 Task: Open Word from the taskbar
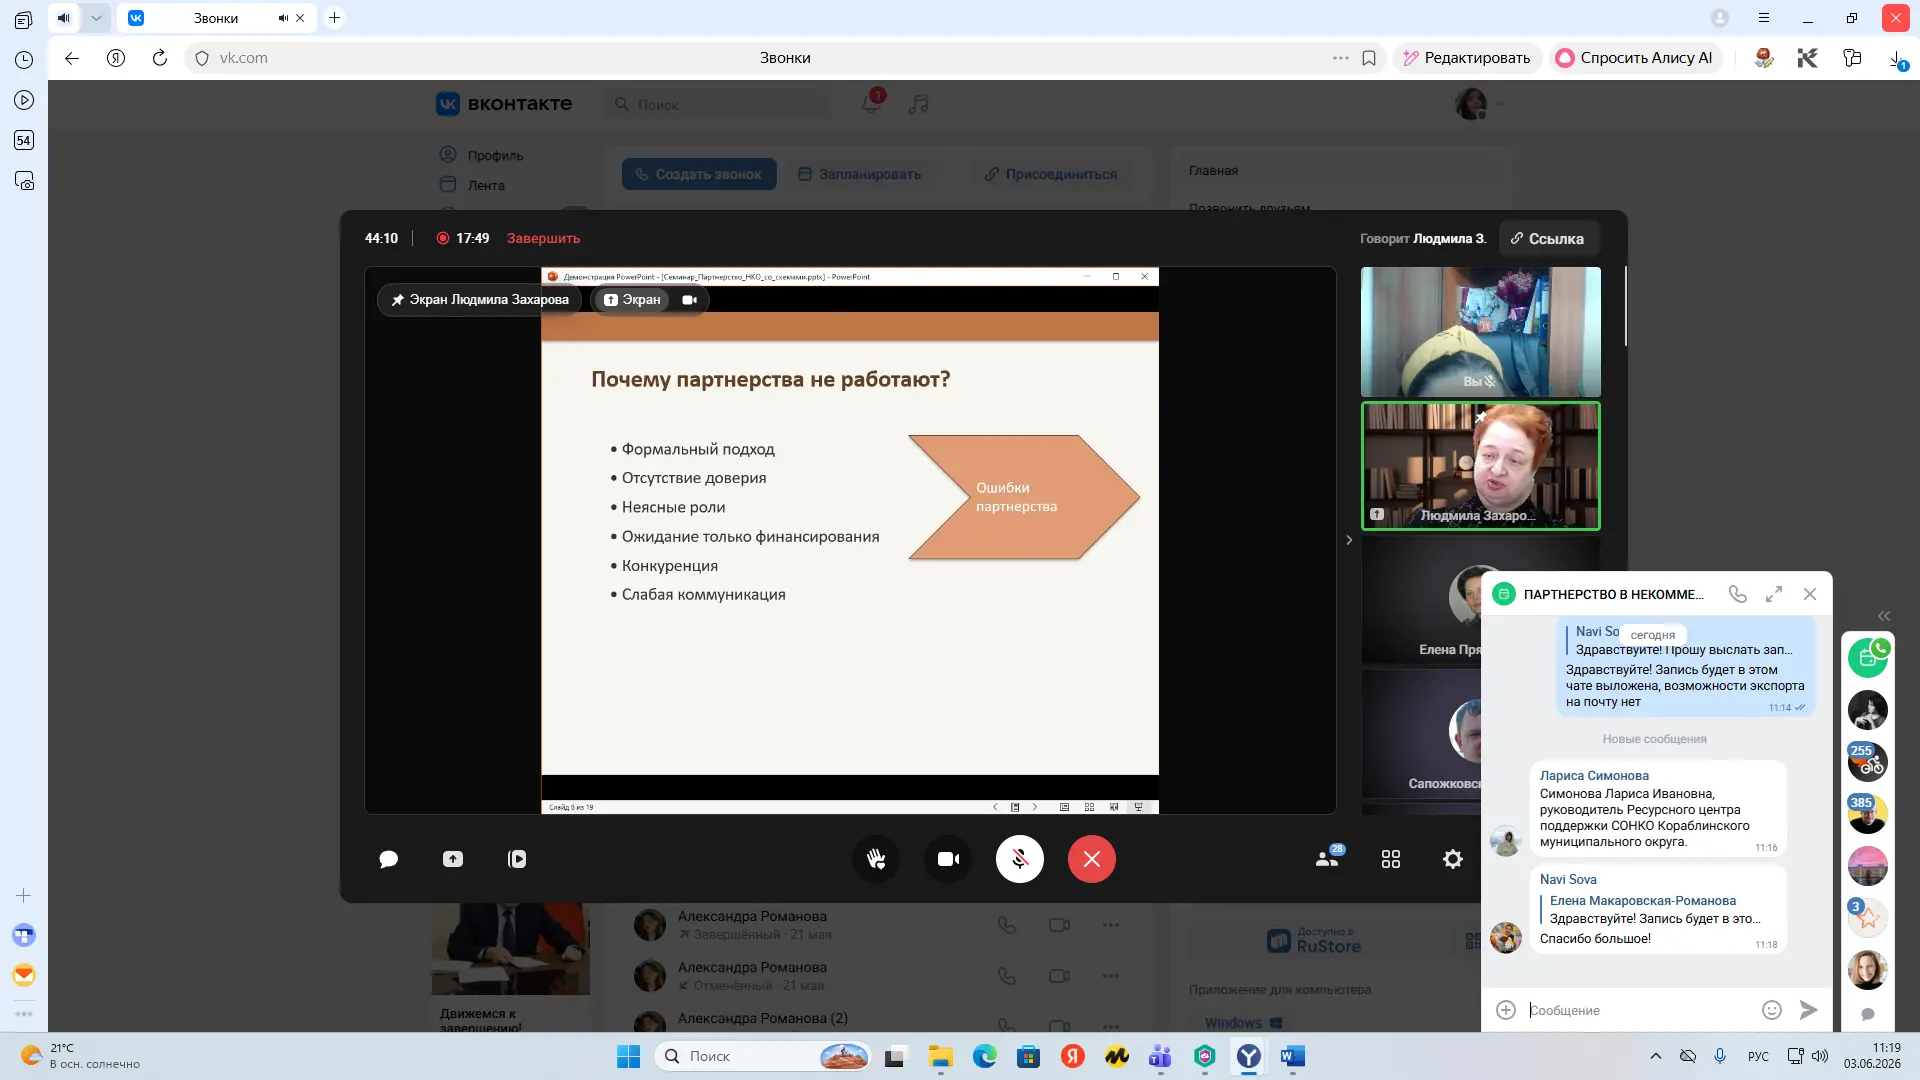coord(1293,1056)
